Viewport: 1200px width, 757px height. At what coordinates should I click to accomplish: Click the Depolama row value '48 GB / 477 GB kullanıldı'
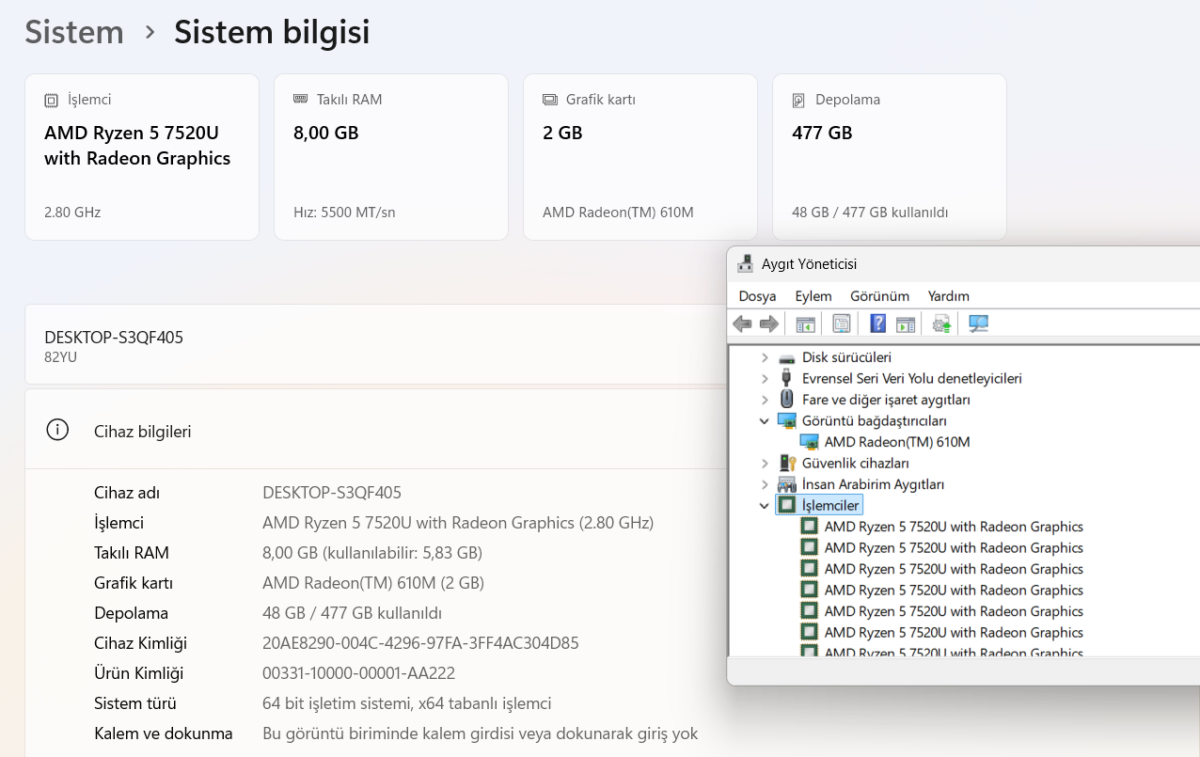[x=352, y=613]
